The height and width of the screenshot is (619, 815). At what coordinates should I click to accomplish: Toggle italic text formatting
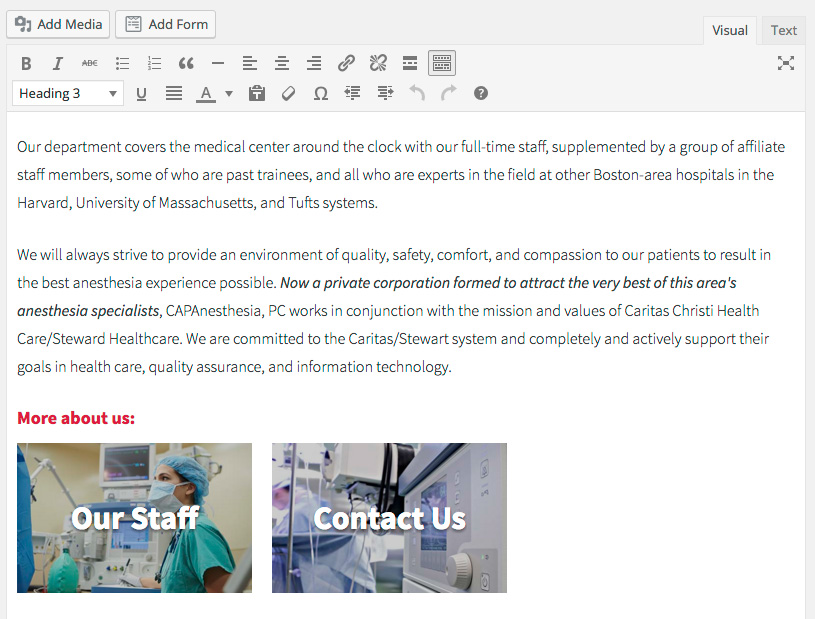click(x=58, y=64)
